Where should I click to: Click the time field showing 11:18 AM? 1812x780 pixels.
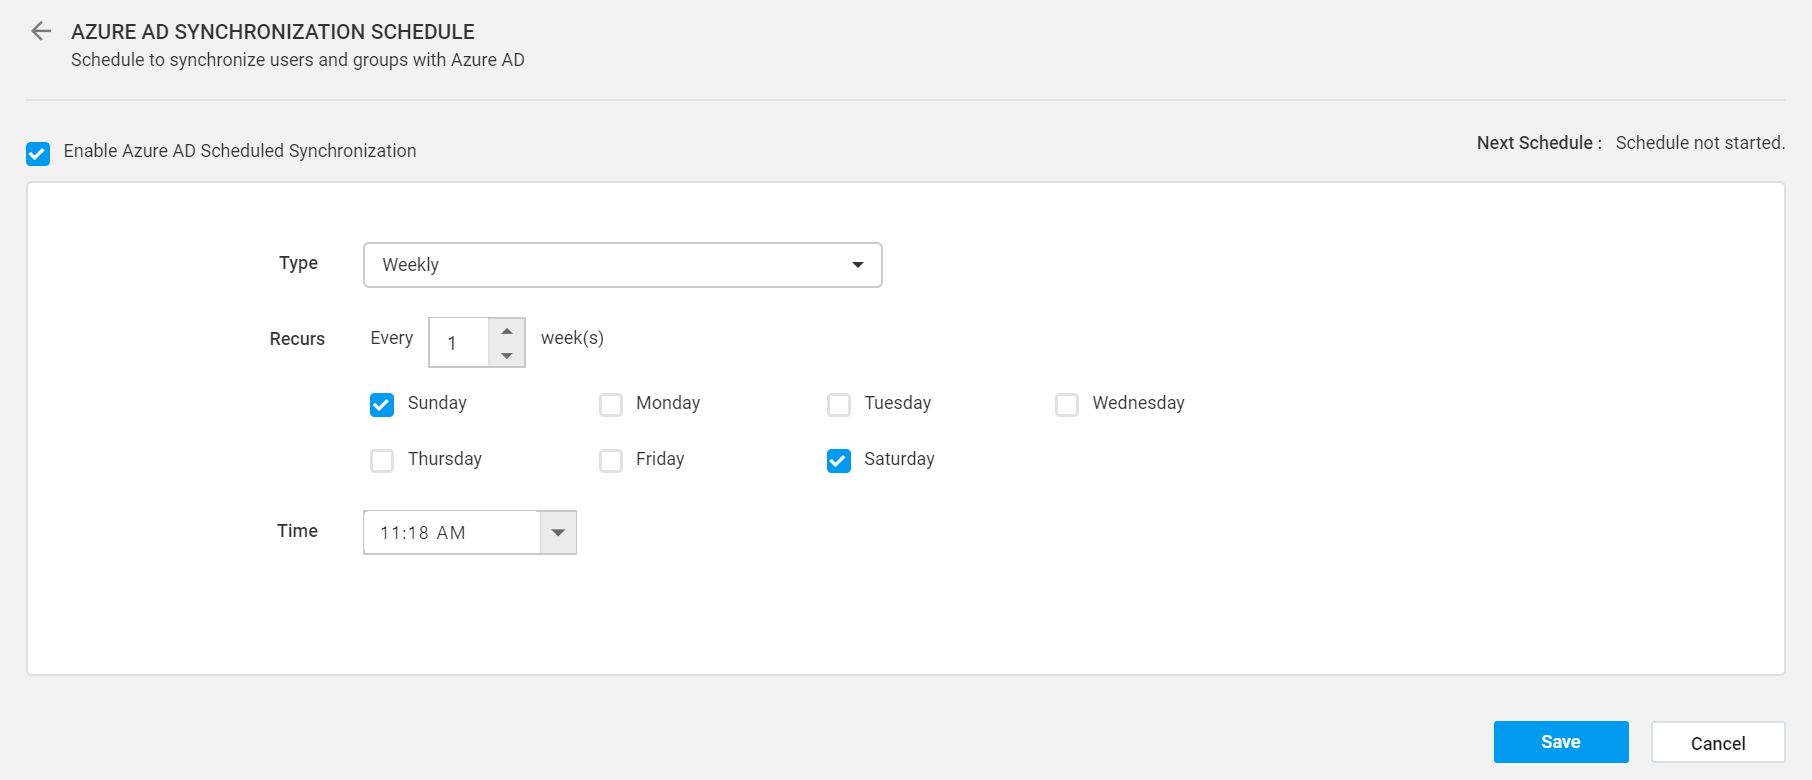click(452, 532)
